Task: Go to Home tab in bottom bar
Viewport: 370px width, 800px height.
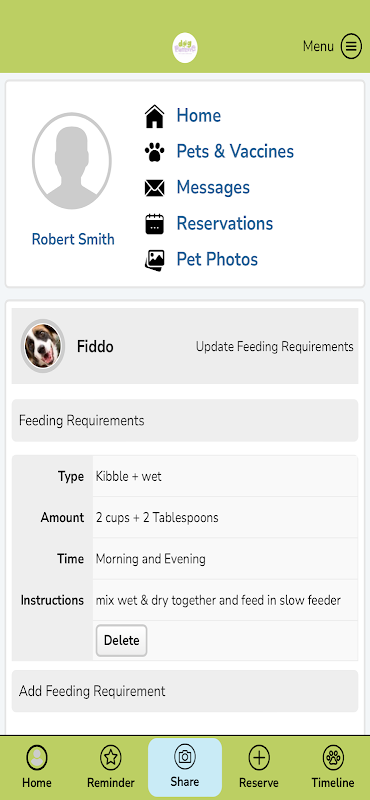Action: pyautogui.click(x=37, y=767)
